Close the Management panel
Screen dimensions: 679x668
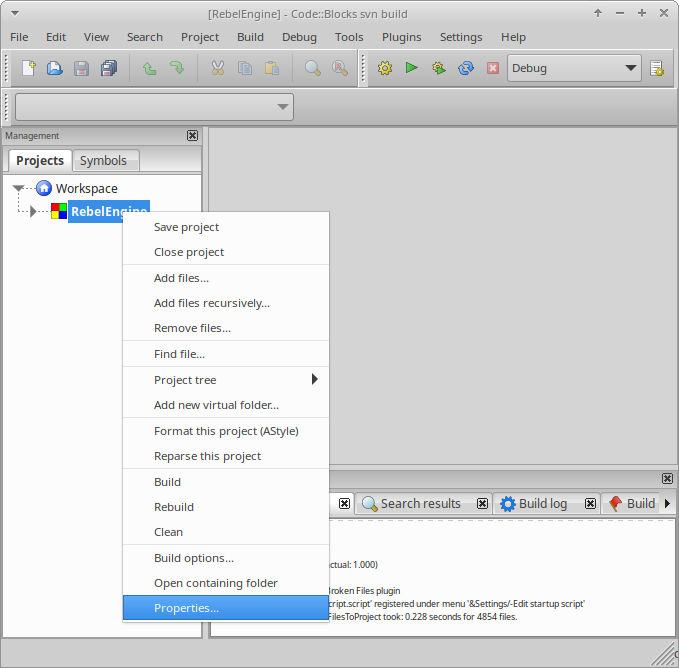coord(192,136)
